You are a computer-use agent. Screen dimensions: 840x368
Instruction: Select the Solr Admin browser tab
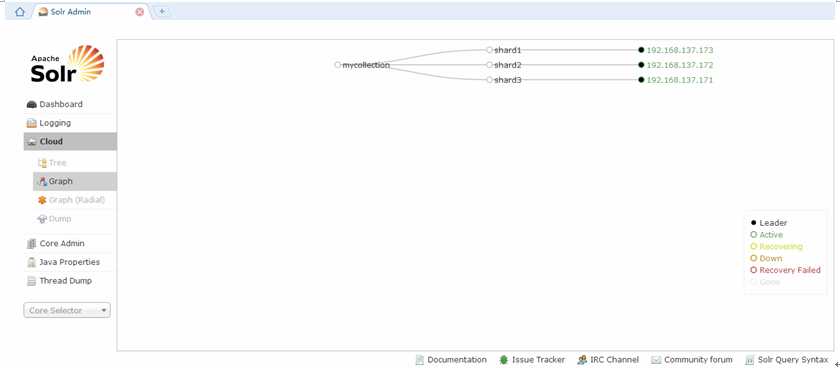(91, 12)
